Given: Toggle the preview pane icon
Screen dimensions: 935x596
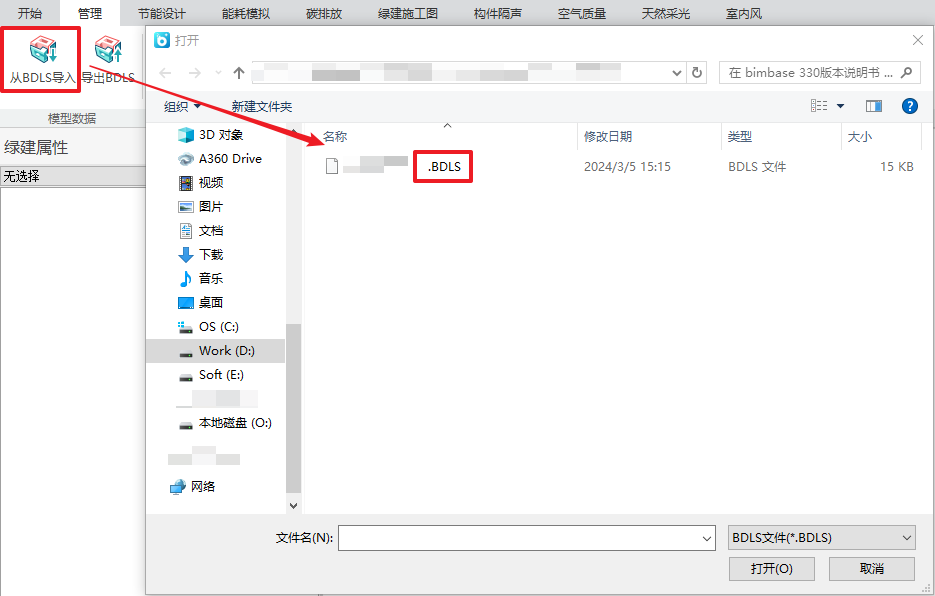Looking at the screenshot, I should pos(874,106).
